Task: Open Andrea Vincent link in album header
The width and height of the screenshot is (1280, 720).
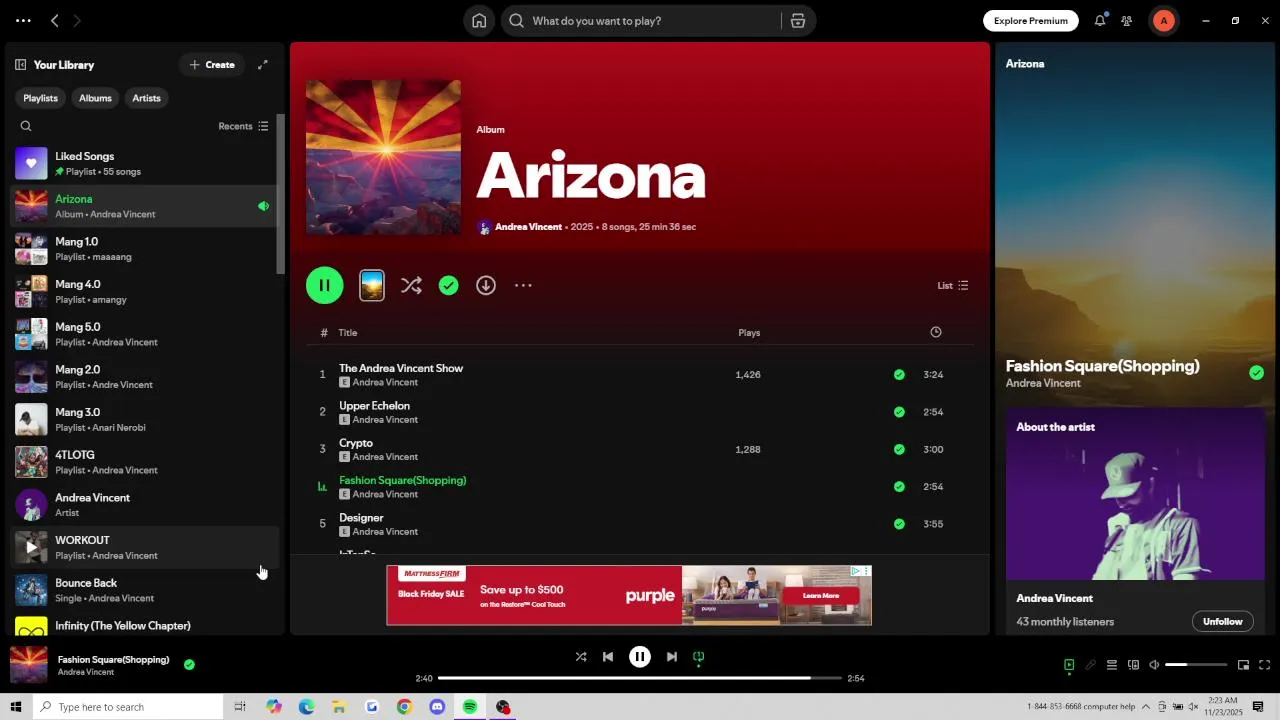Action: [528, 227]
